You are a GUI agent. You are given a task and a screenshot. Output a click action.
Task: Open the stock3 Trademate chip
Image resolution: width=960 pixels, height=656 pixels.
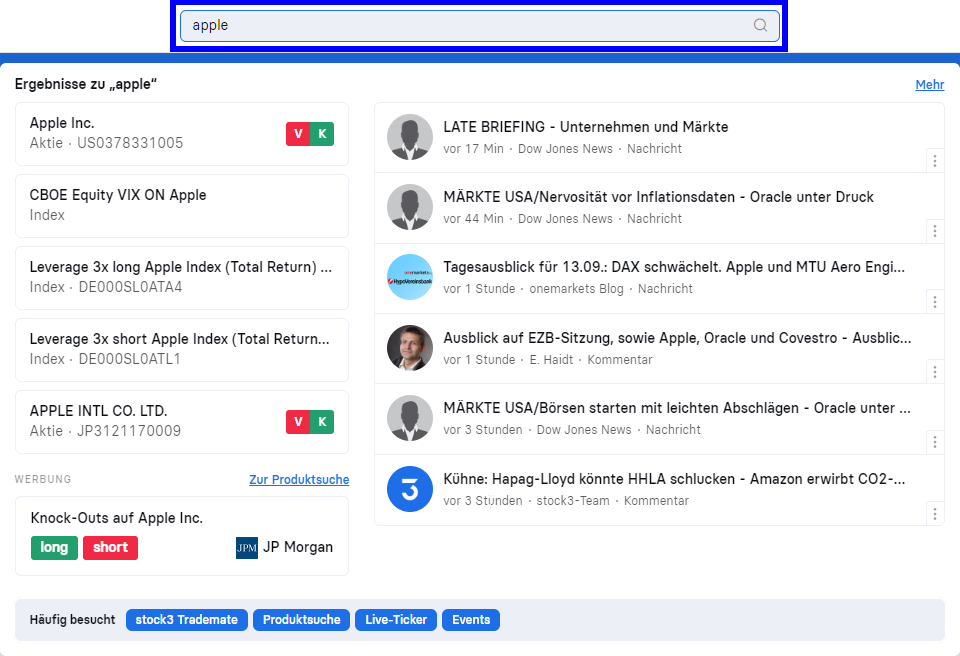(x=187, y=620)
